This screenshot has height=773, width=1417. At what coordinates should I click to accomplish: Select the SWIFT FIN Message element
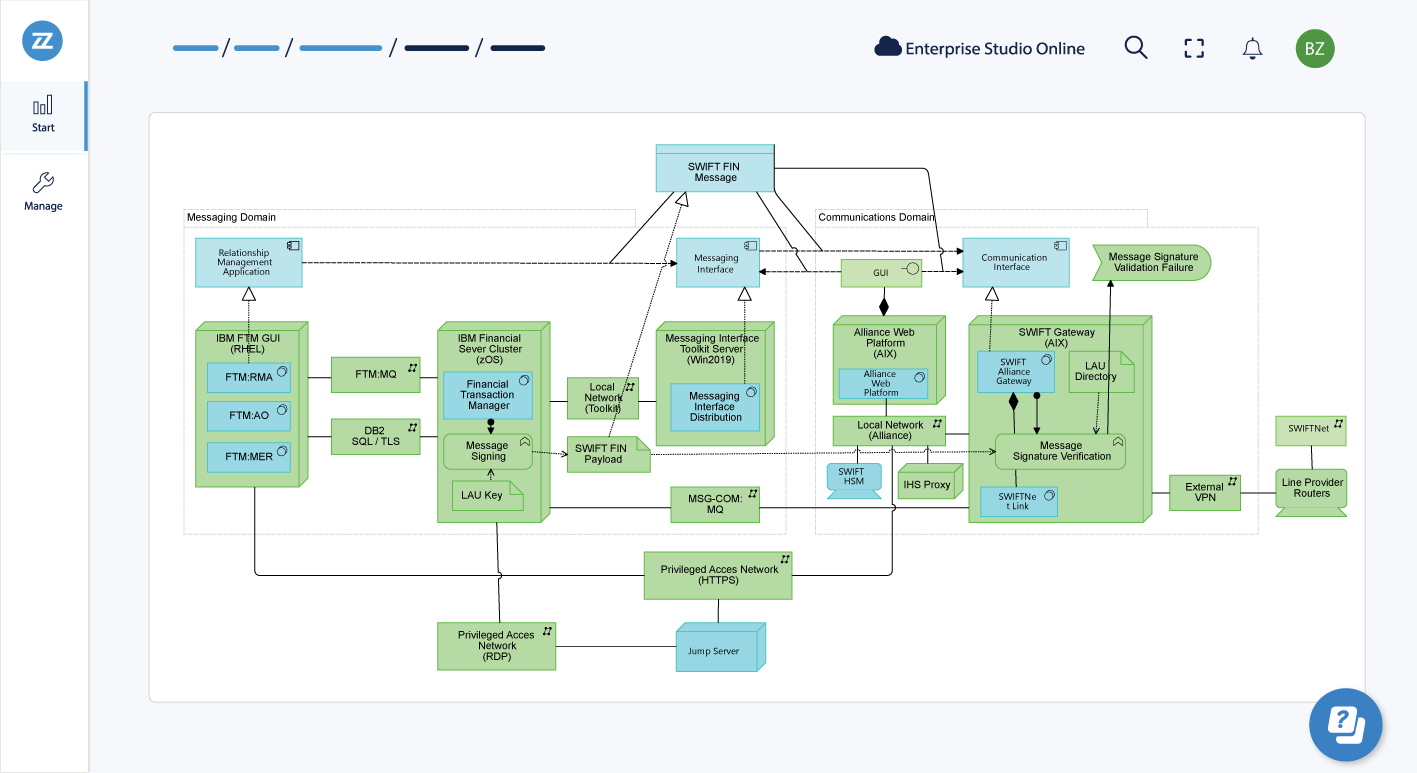coord(715,171)
